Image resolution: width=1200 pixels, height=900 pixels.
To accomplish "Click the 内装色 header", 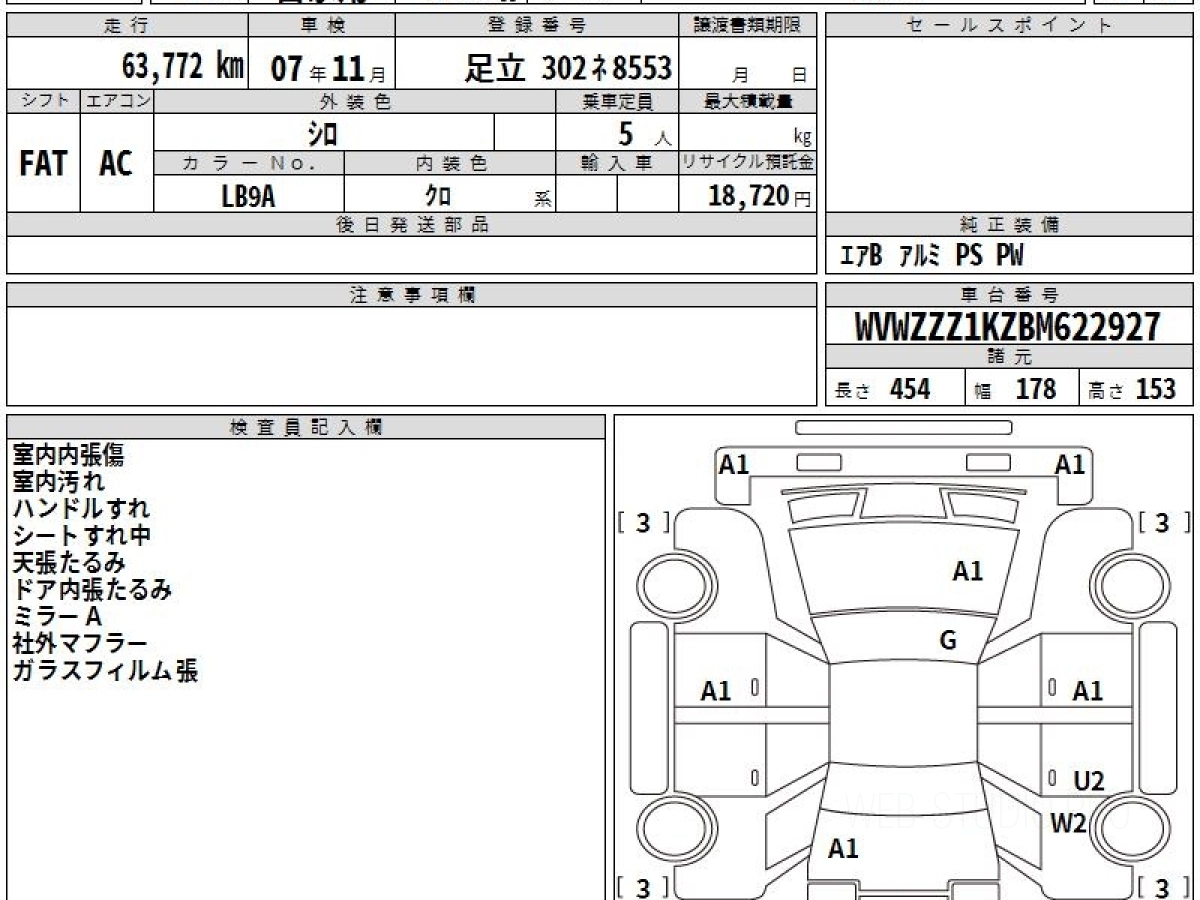I will tap(450, 163).
